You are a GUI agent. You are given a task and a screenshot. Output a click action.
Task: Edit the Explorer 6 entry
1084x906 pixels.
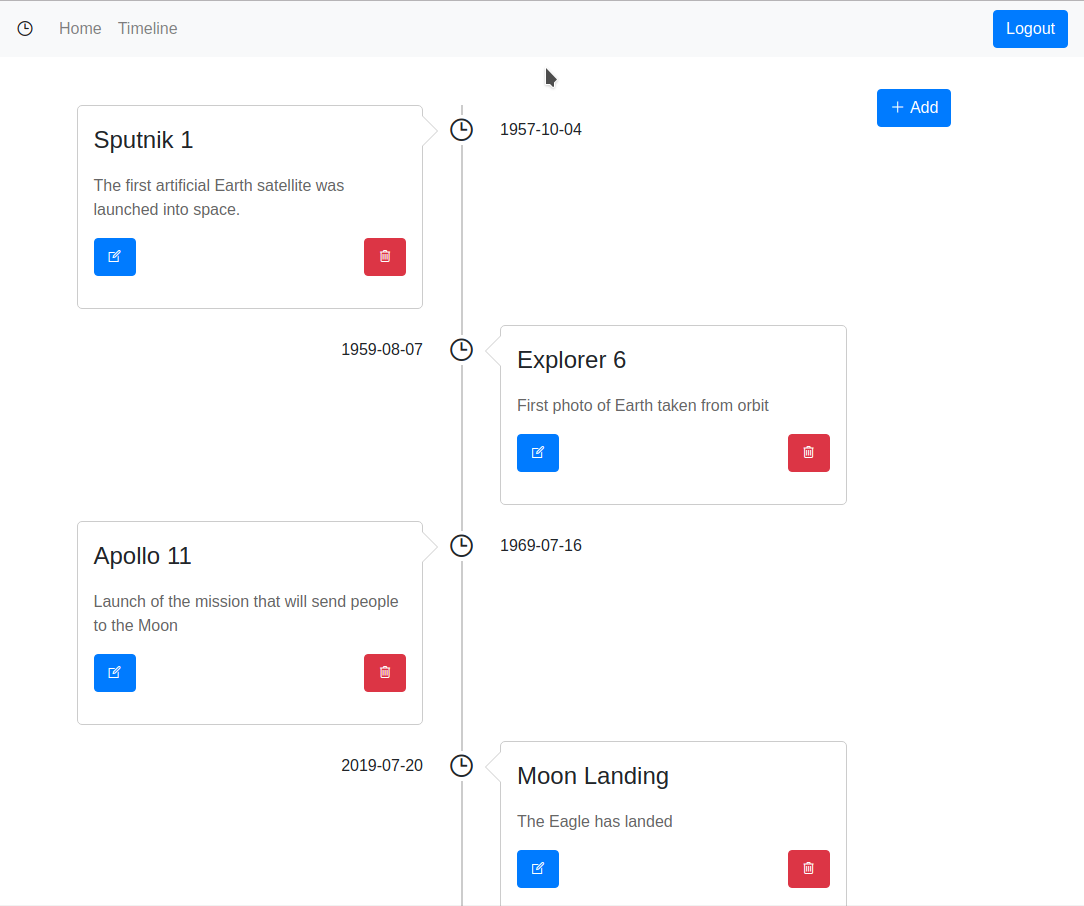click(x=538, y=453)
